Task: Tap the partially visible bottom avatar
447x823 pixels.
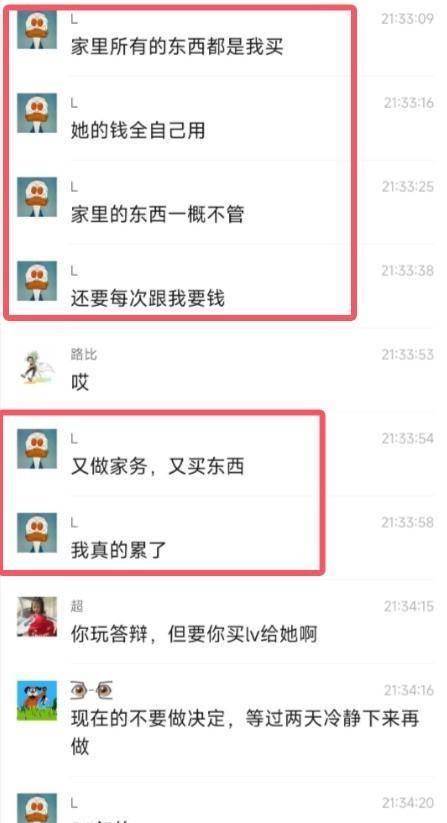Action: (37, 808)
